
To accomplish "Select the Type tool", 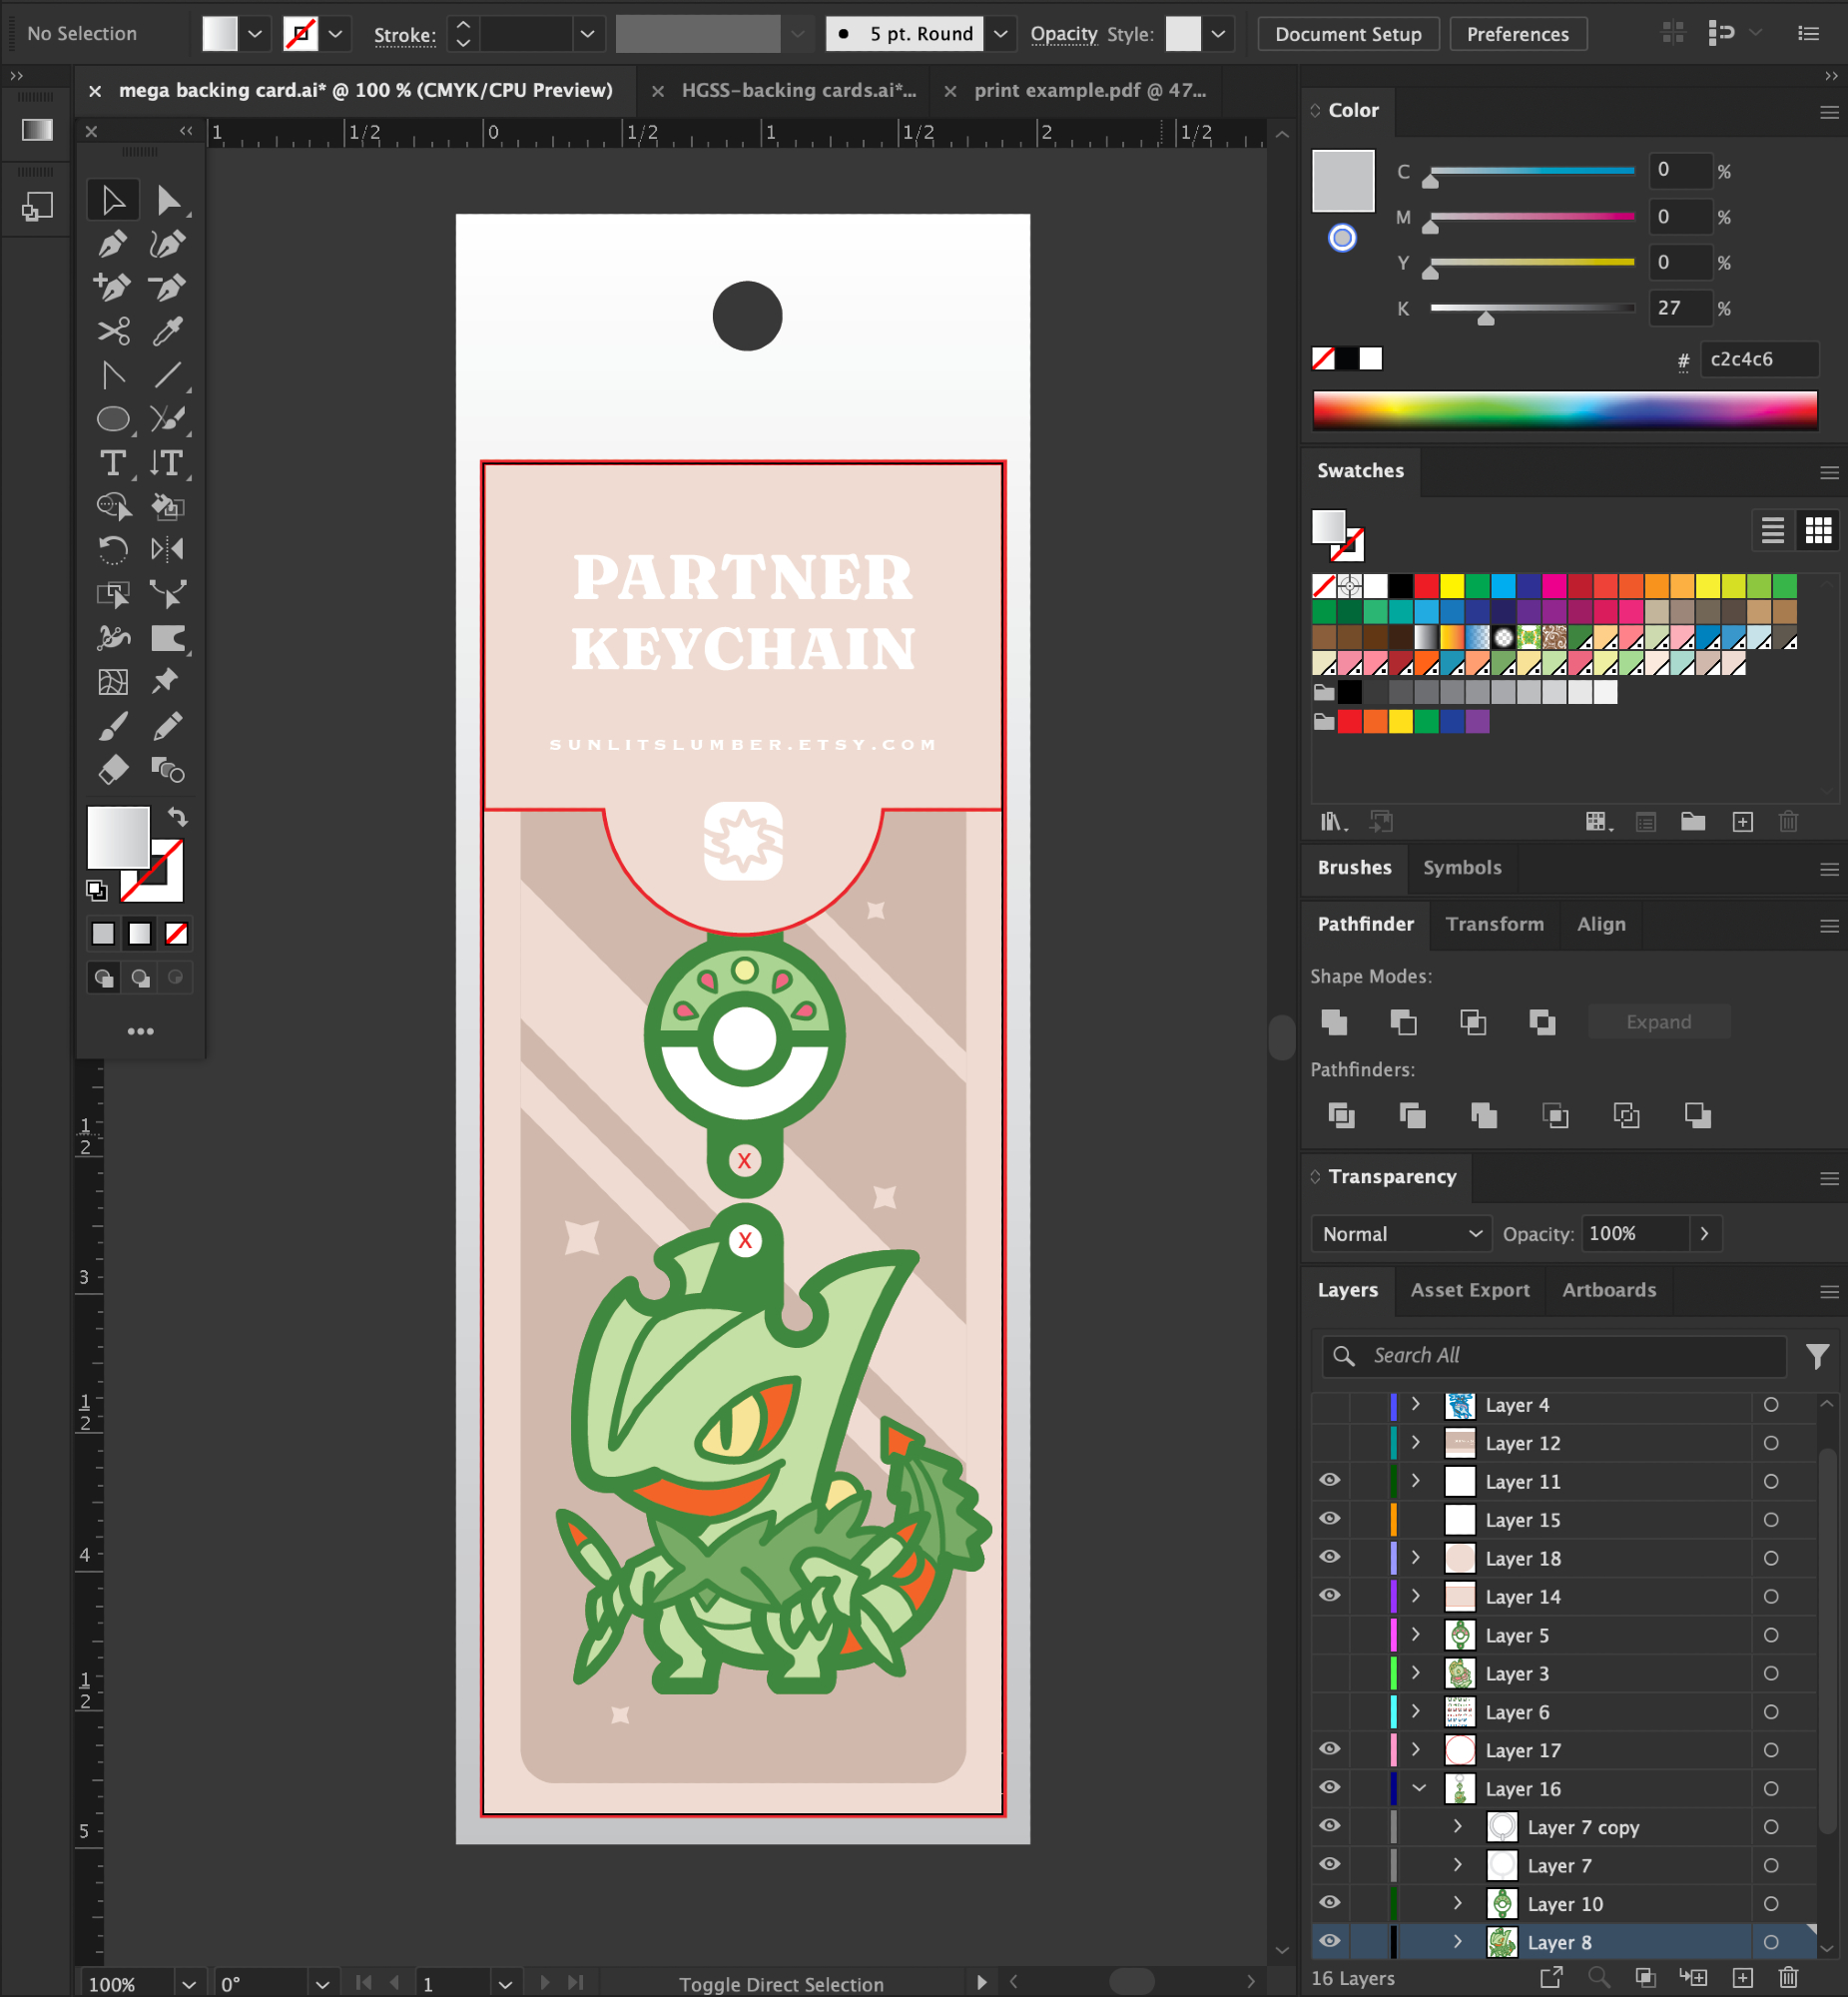I will (x=112, y=463).
